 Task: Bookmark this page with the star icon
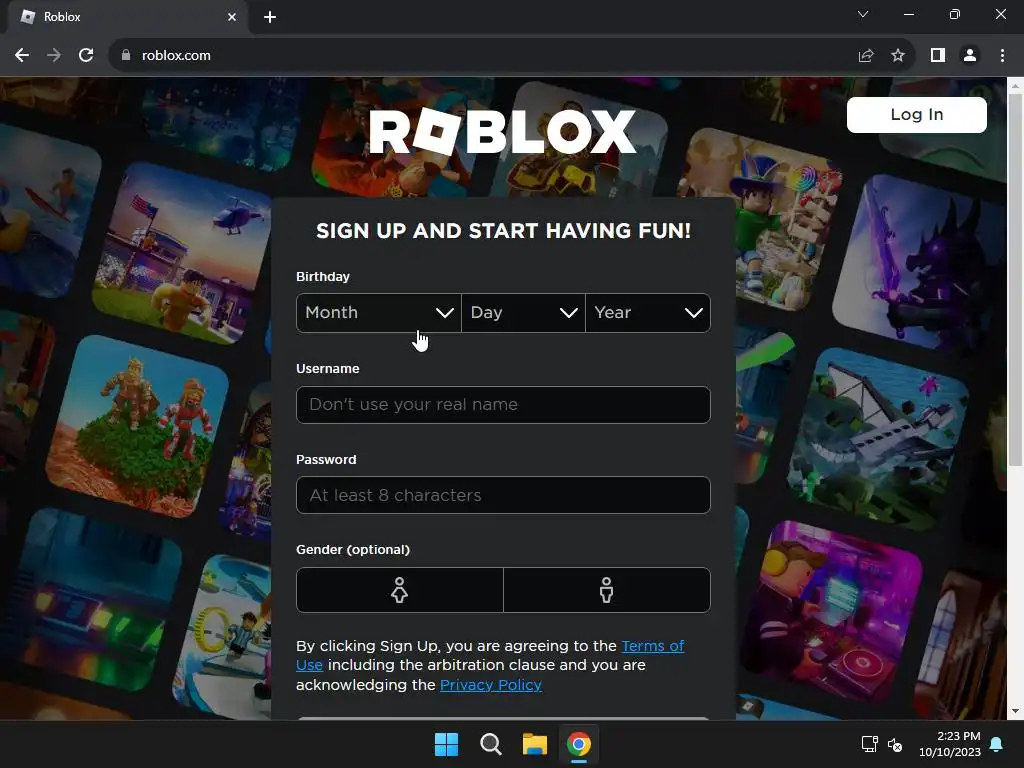[898, 56]
